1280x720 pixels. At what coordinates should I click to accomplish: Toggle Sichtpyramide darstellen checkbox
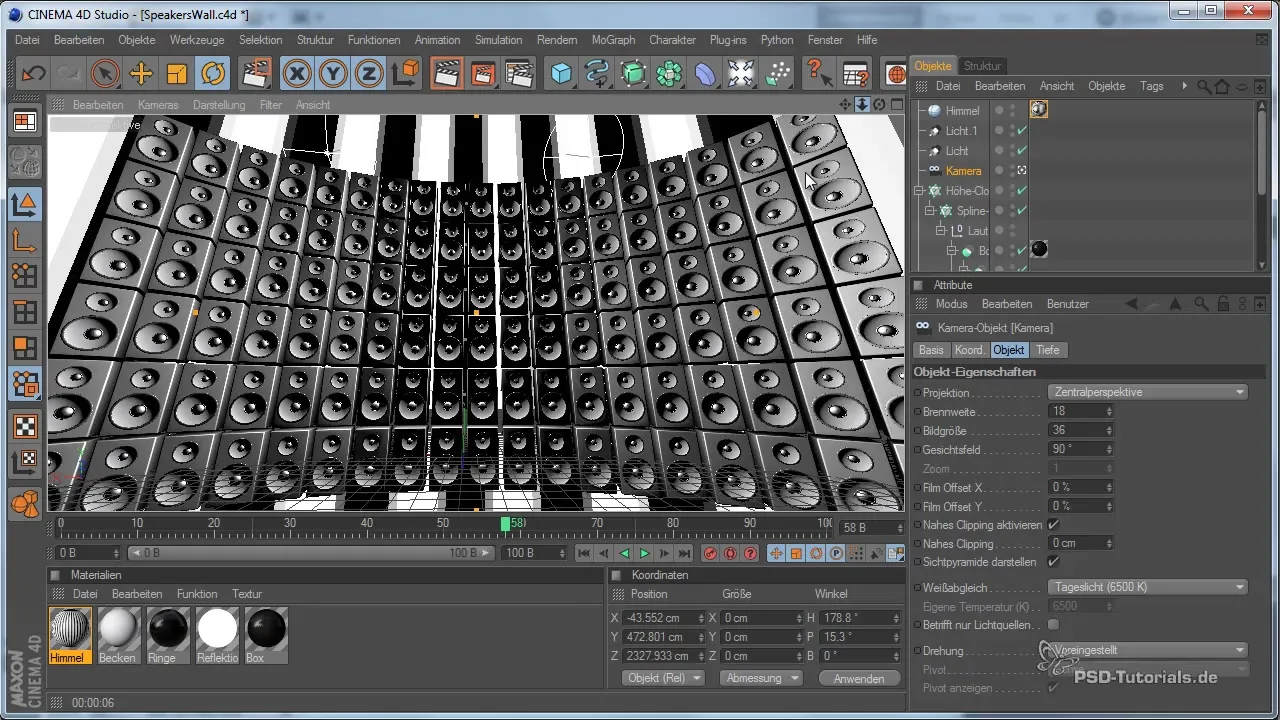[x=1053, y=562]
